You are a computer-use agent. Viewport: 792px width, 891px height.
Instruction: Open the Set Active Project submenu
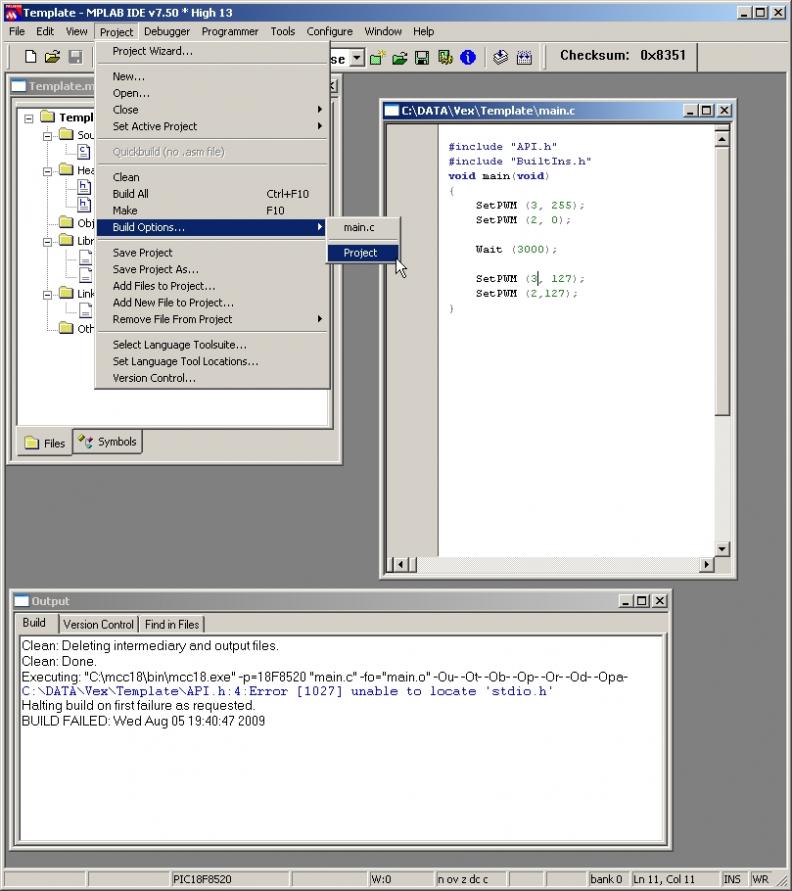(213, 126)
